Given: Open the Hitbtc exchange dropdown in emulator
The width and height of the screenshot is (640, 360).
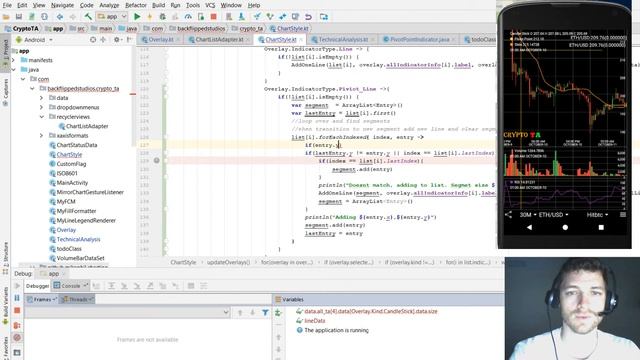Looking at the screenshot, I should click(x=597, y=215).
